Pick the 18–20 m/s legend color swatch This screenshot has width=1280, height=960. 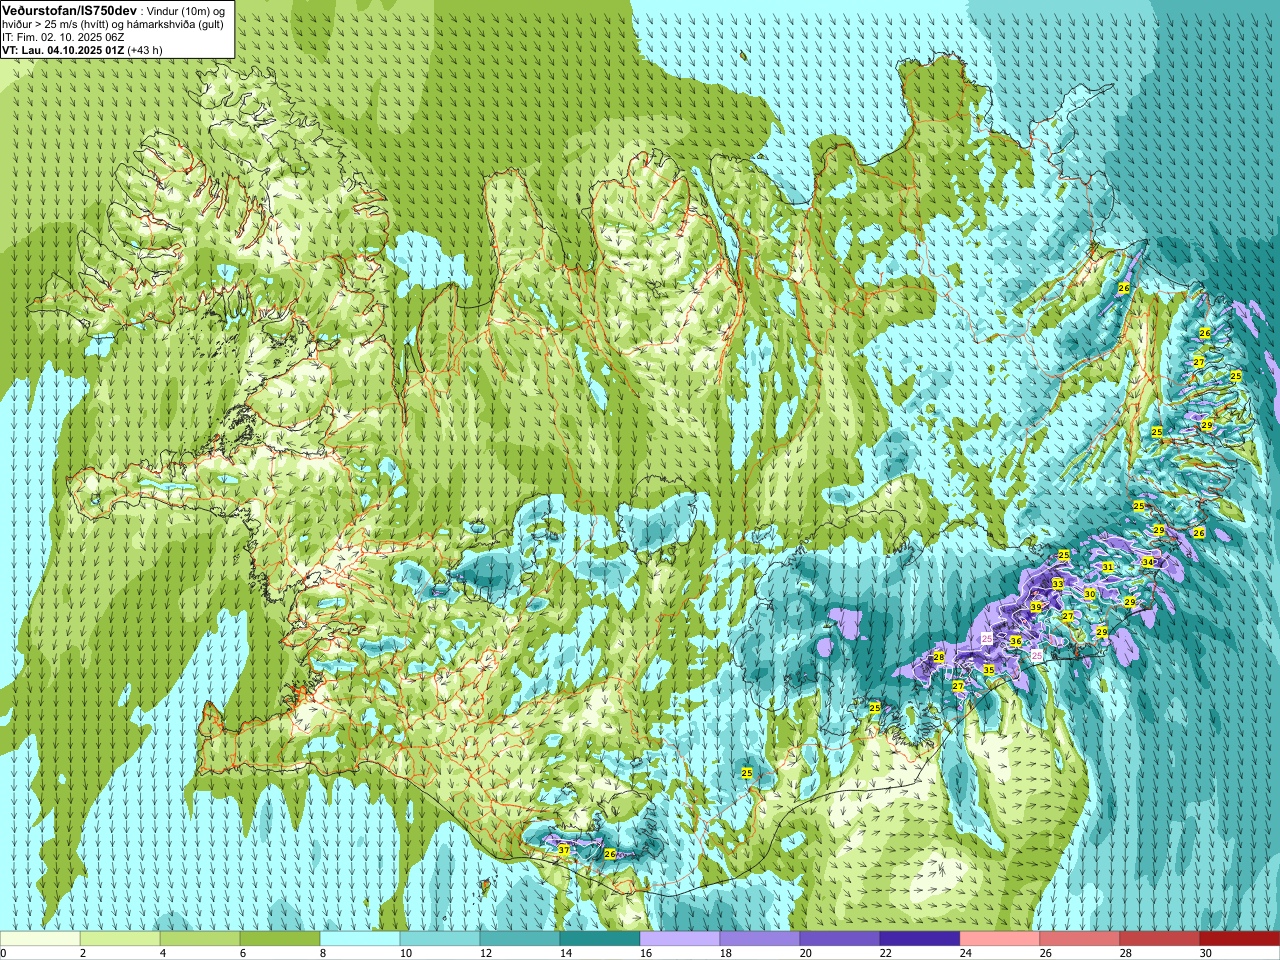tap(760, 939)
